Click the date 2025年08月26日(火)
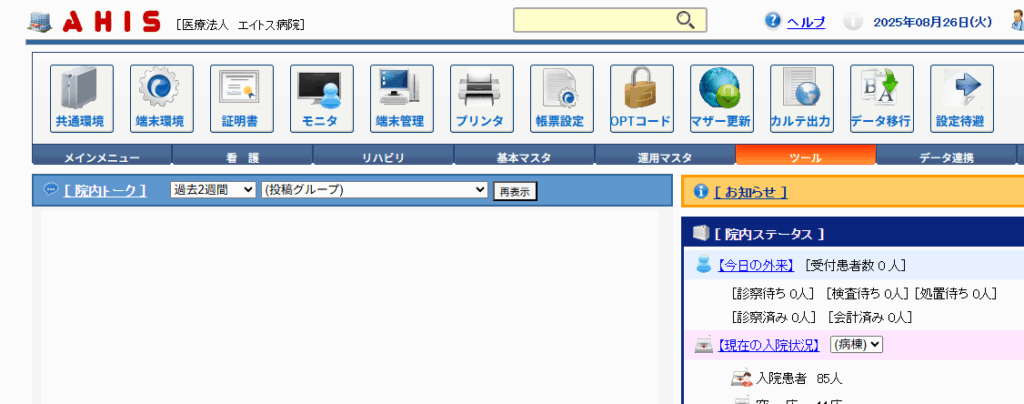The height and width of the screenshot is (404, 1024). (933, 22)
